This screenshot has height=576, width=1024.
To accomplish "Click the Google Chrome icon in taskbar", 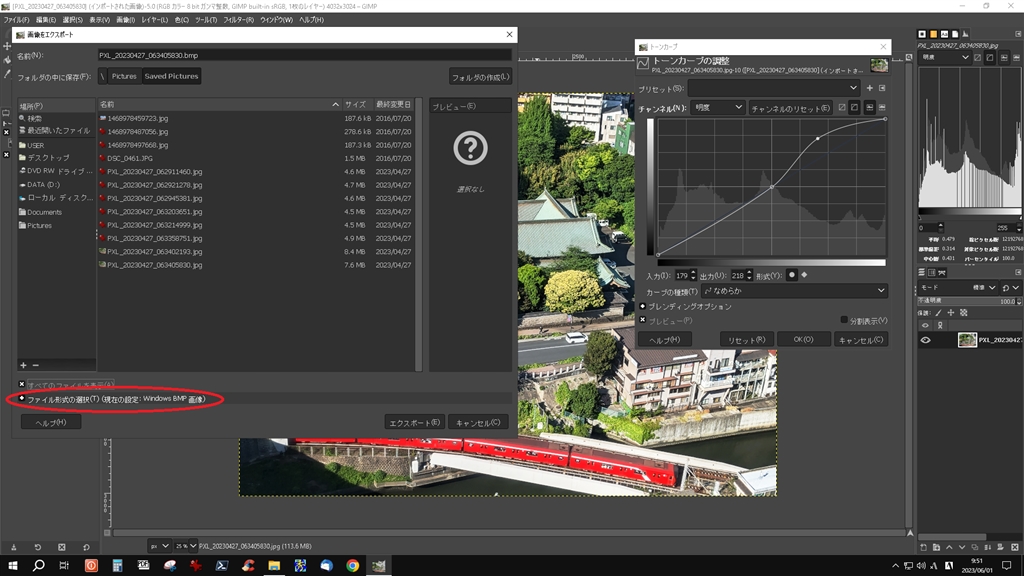I will pyautogui.click(x=353, y=565).
